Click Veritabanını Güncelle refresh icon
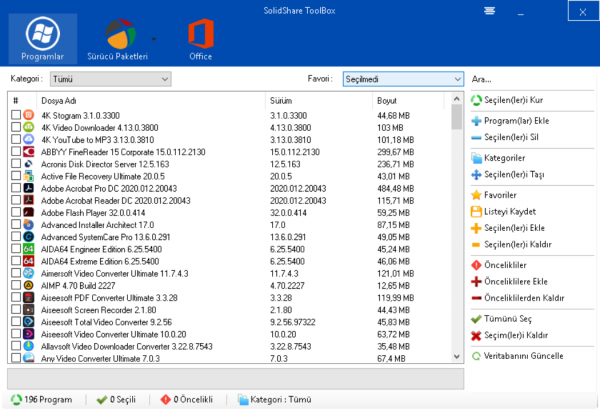 point(476,355)
